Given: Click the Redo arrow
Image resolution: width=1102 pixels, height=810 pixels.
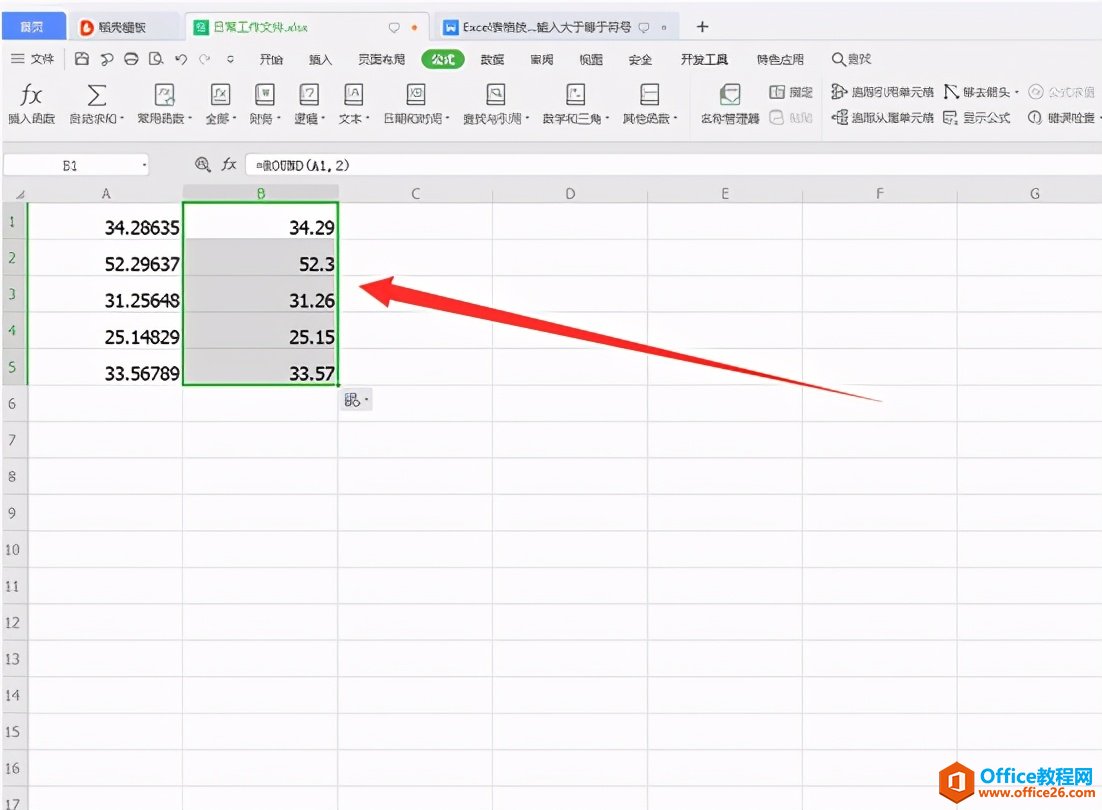Looking at the screenshot, I should coord(205,59).
